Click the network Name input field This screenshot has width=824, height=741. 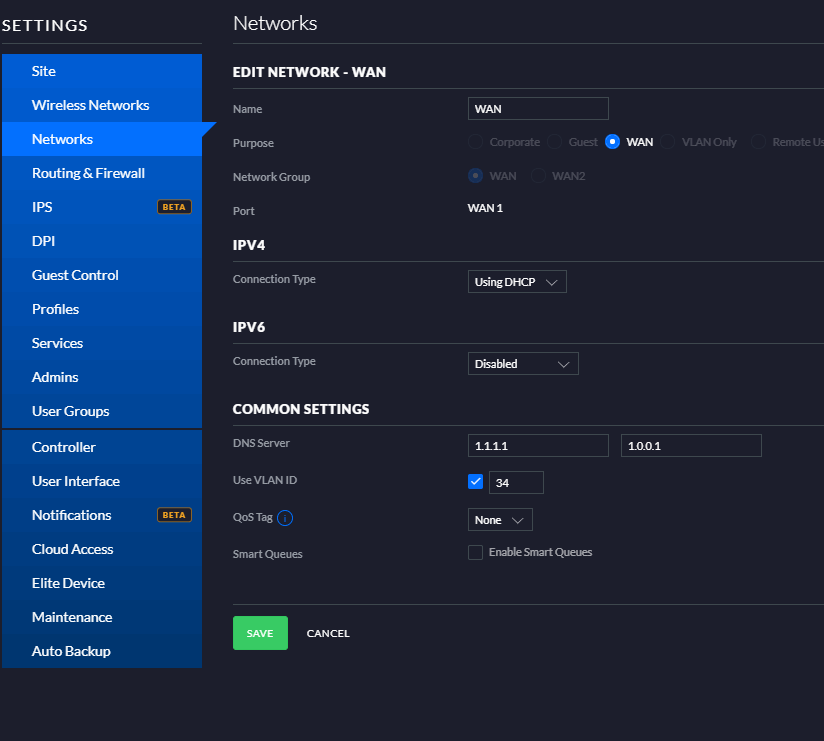[538, 109]
